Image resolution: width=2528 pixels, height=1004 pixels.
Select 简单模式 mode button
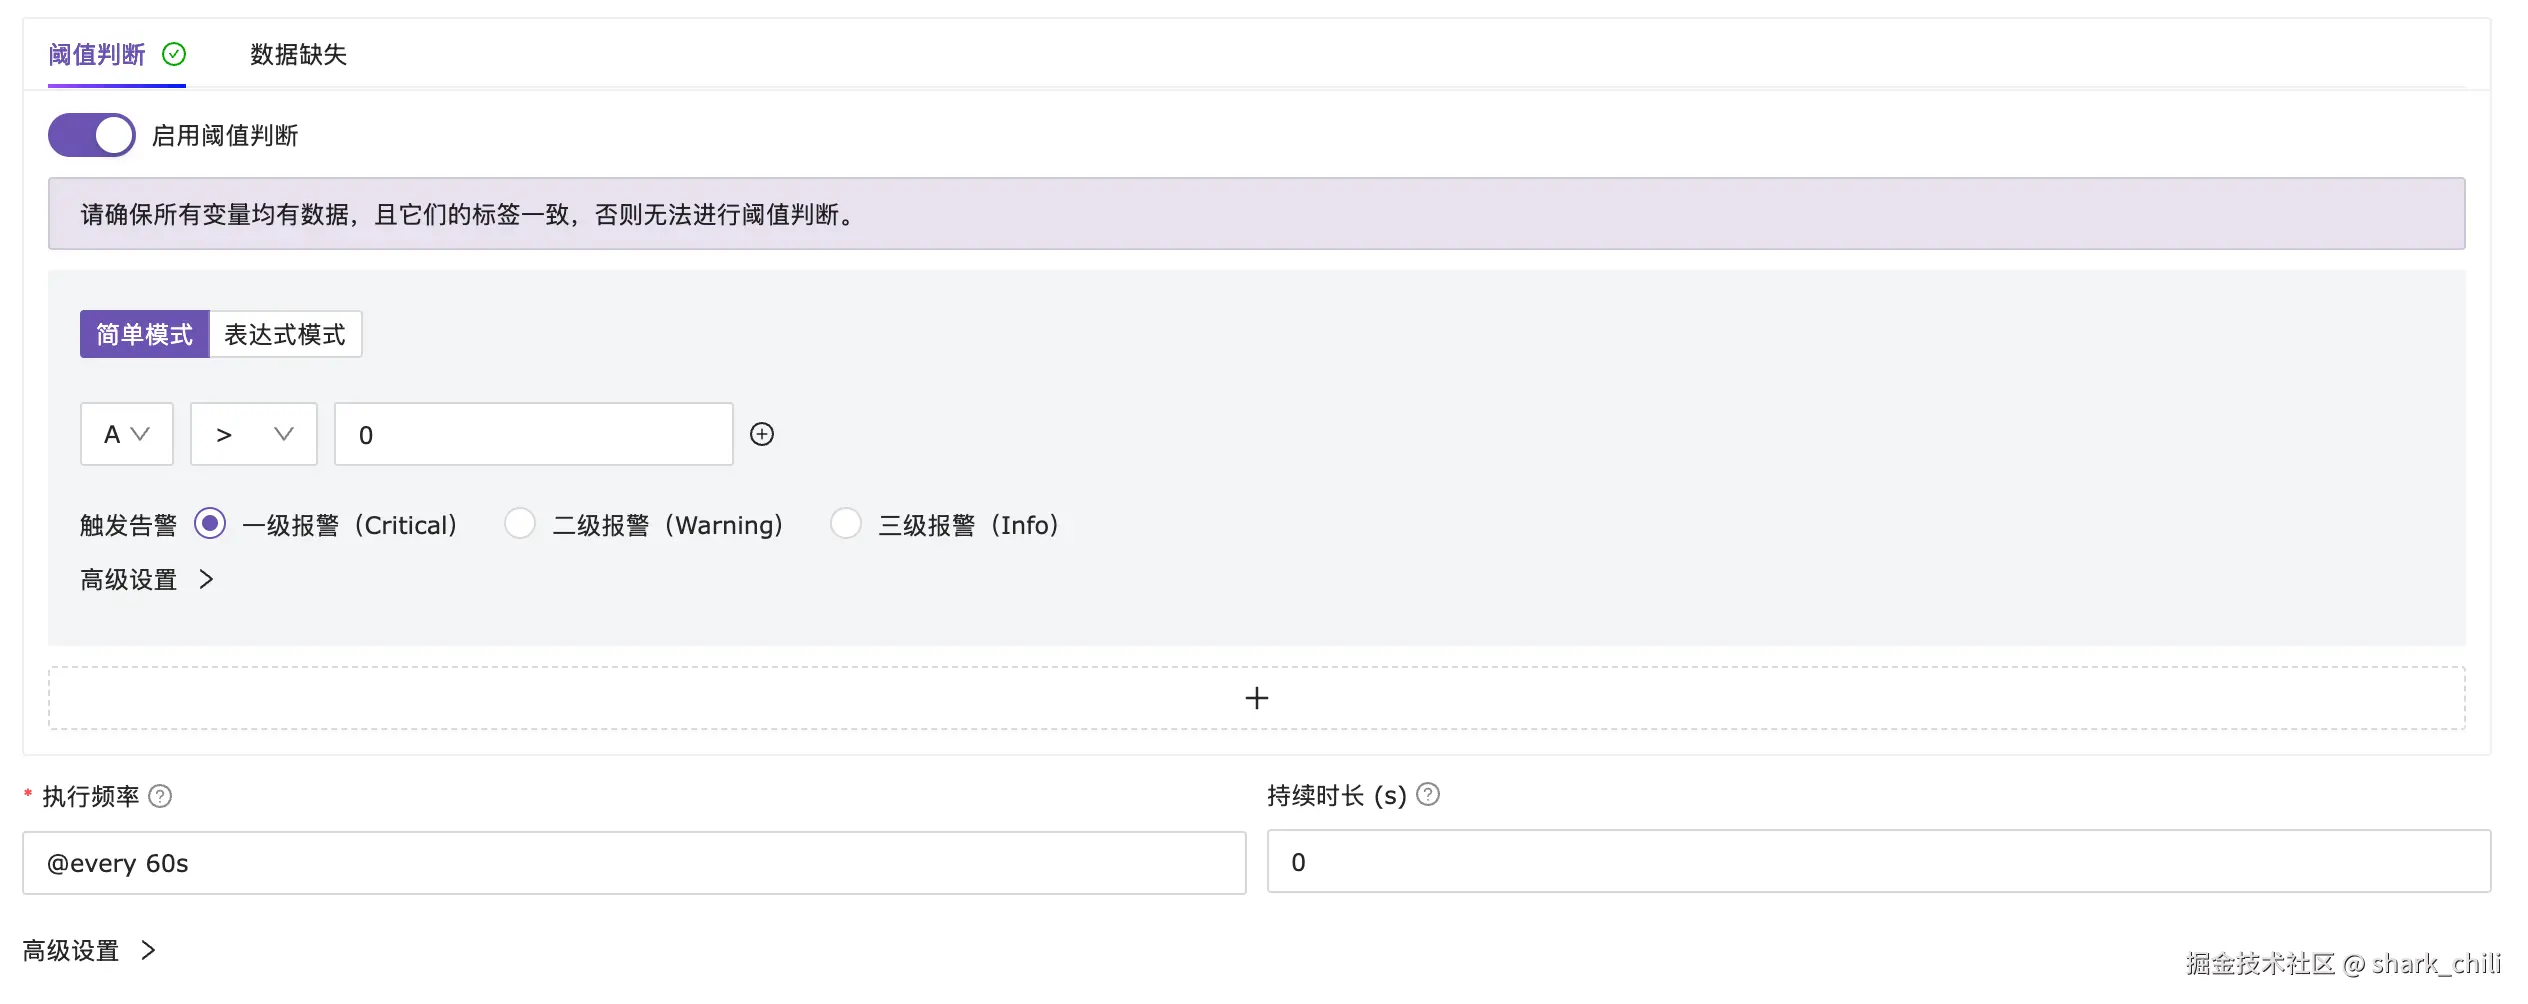coord(145,334)
